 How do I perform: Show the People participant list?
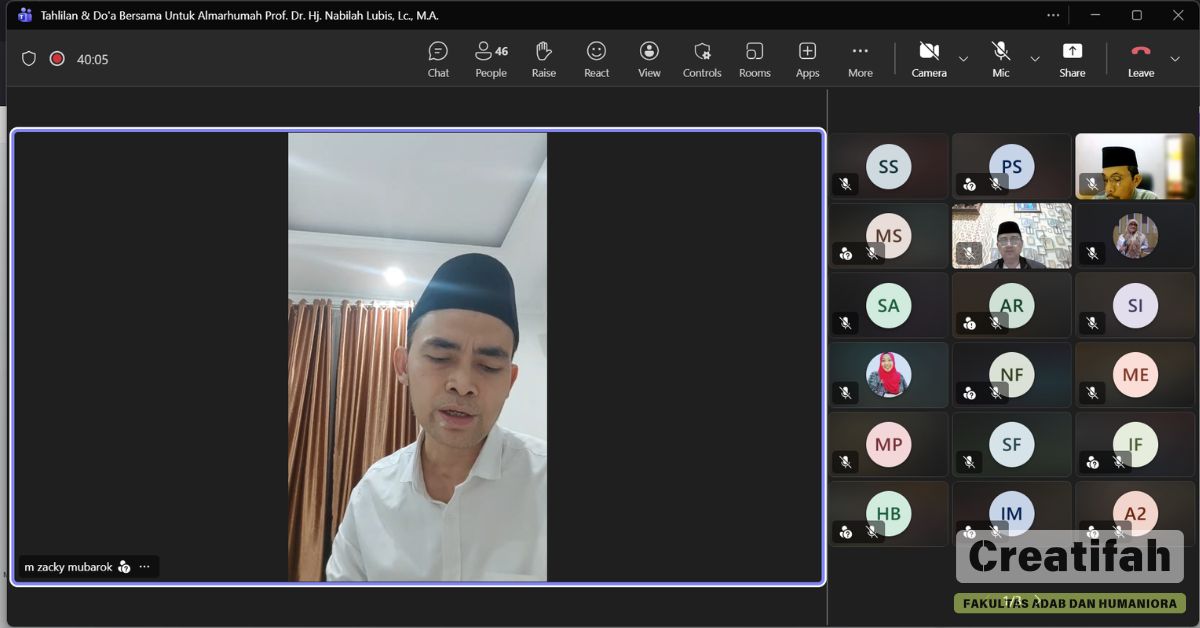coord(491,59)
